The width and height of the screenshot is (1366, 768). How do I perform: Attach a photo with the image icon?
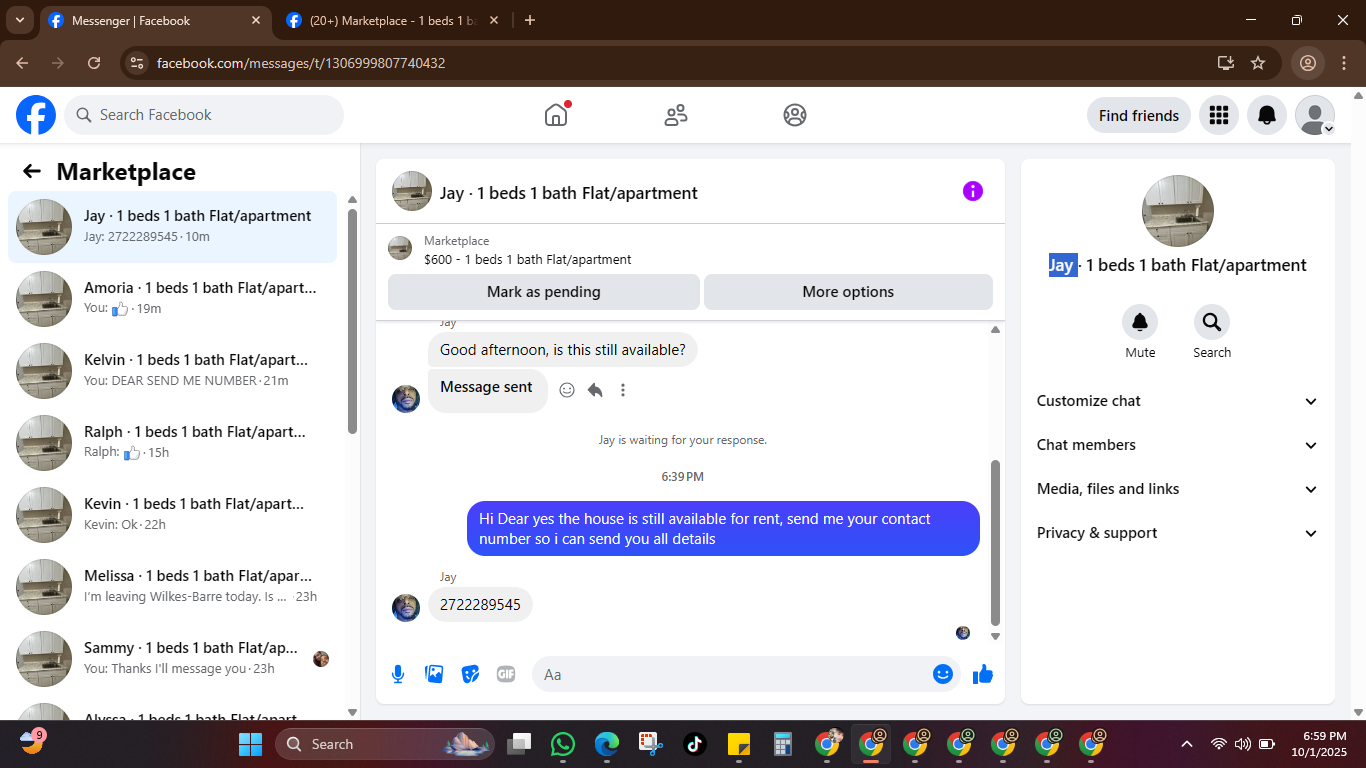point(434,674)
